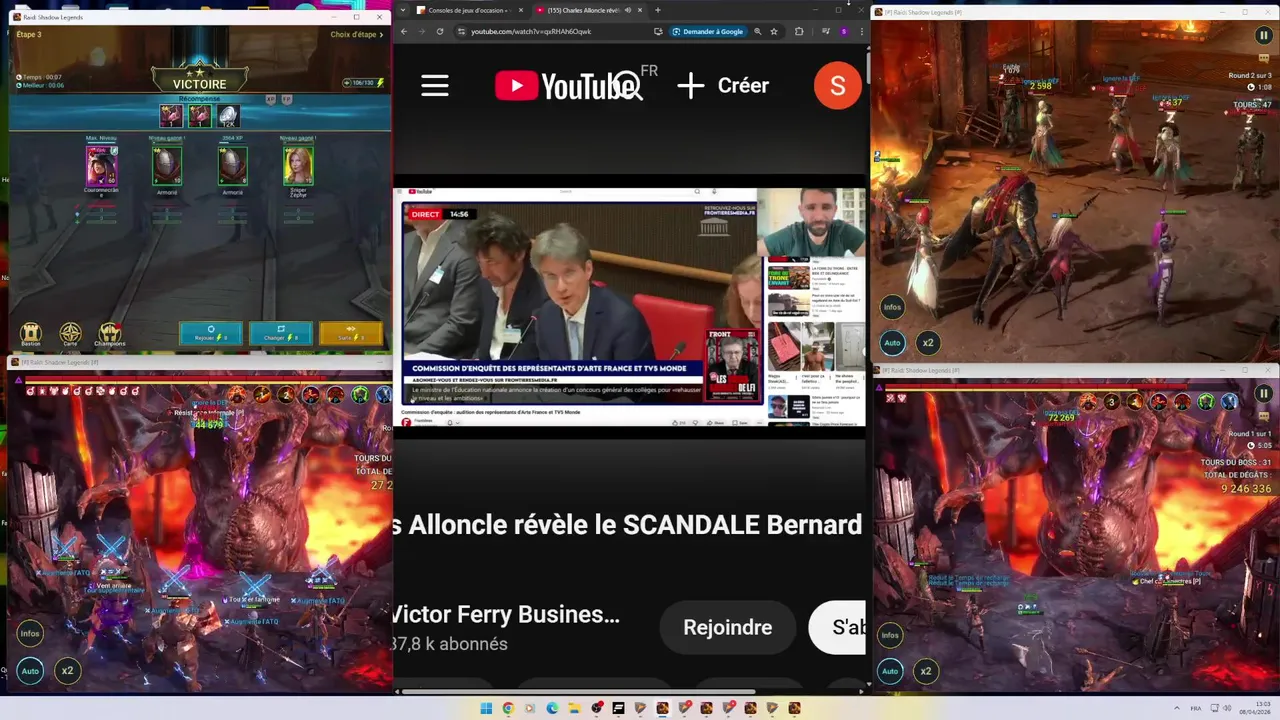The width and height of the screenshot is (1280, 720).
Task: Open the Victor Ferry Business channel name
Action: click(506, 614)
